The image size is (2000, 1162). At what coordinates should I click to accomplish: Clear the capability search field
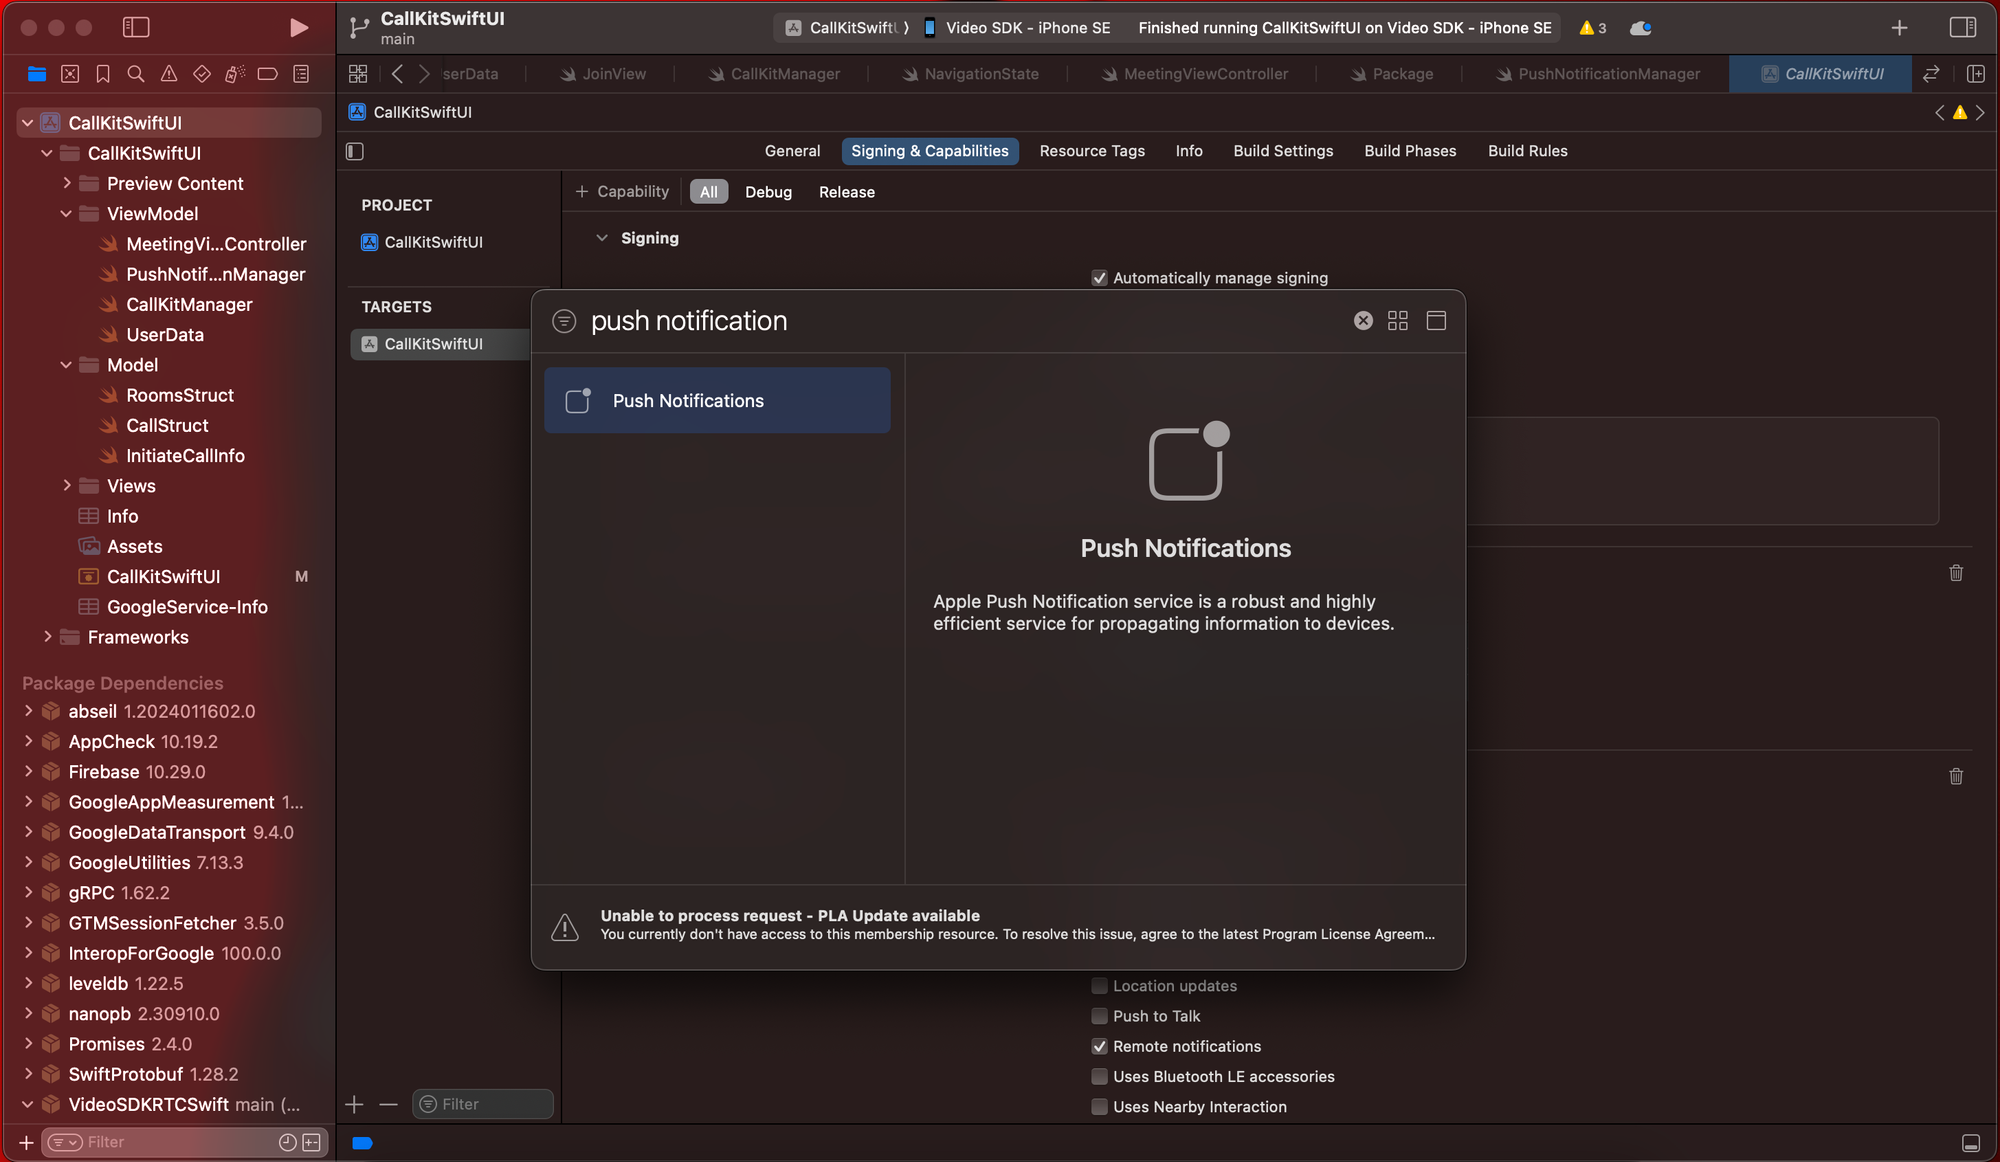pyautogui.click(x=1363, y=320)
